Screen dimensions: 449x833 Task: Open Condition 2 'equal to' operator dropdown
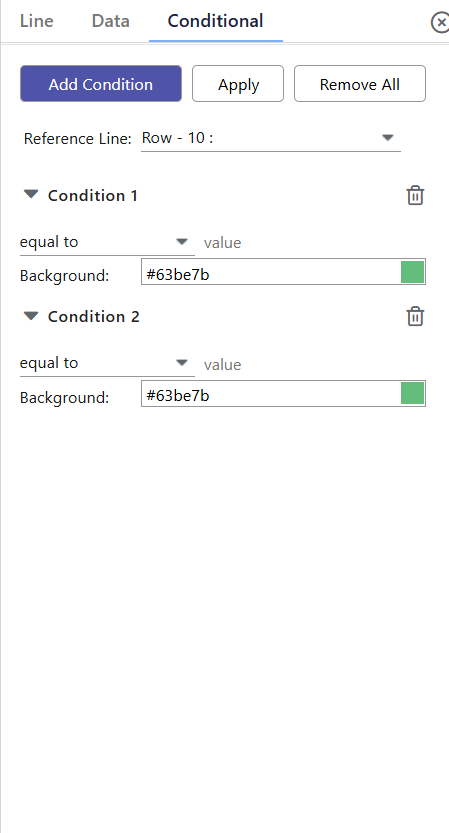click(107, 363)
